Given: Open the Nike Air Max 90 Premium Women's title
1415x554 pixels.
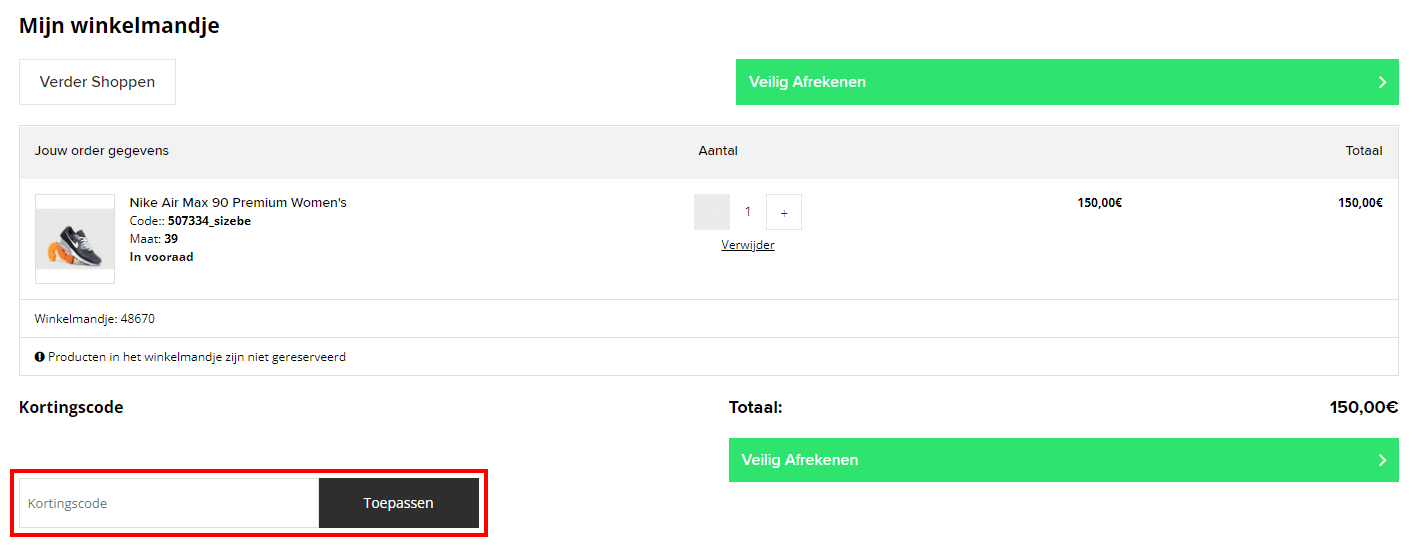Looking at the screenshot, I should point(238,203).
